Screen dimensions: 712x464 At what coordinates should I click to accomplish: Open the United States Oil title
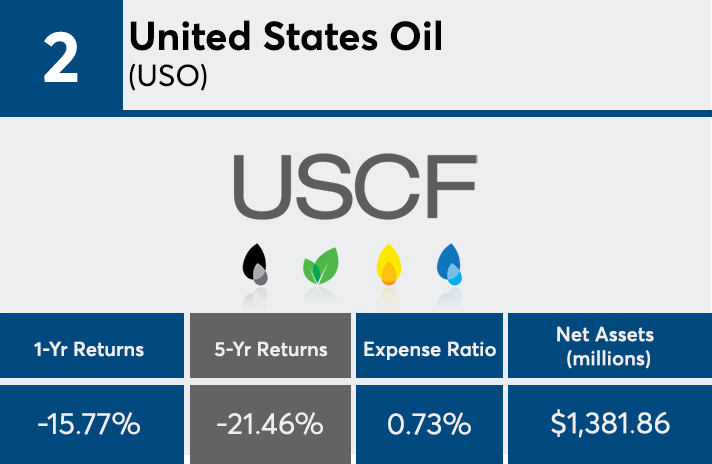(286, 38)
